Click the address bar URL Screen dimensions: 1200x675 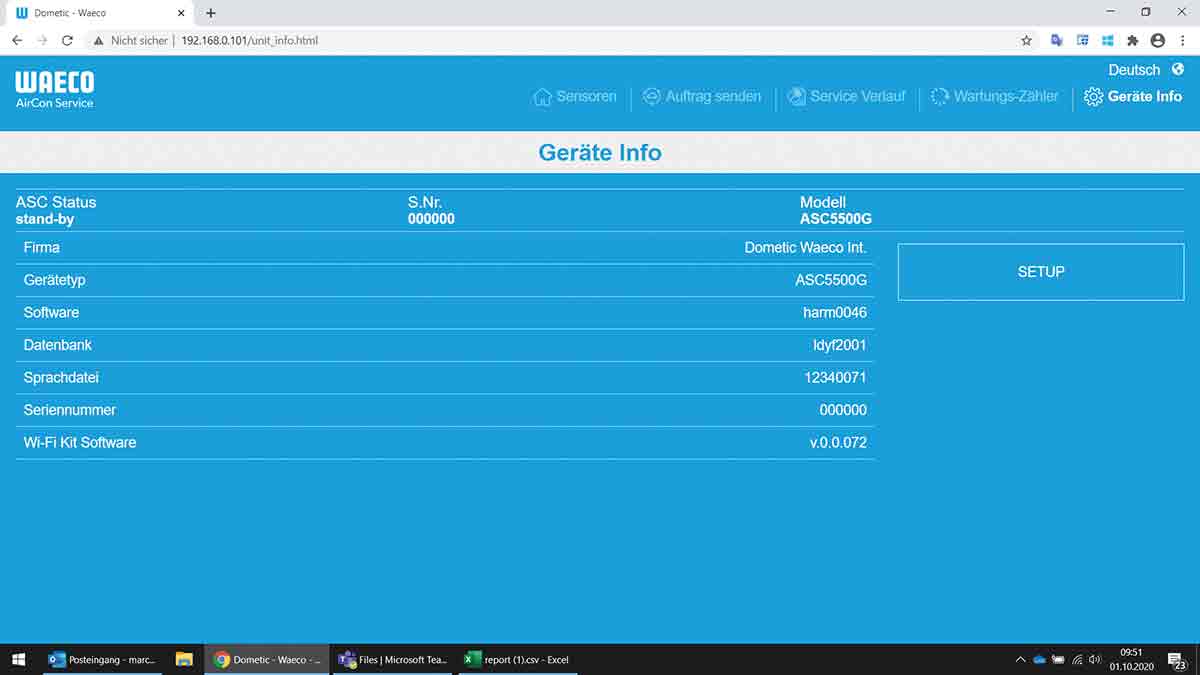pos(249,41)
